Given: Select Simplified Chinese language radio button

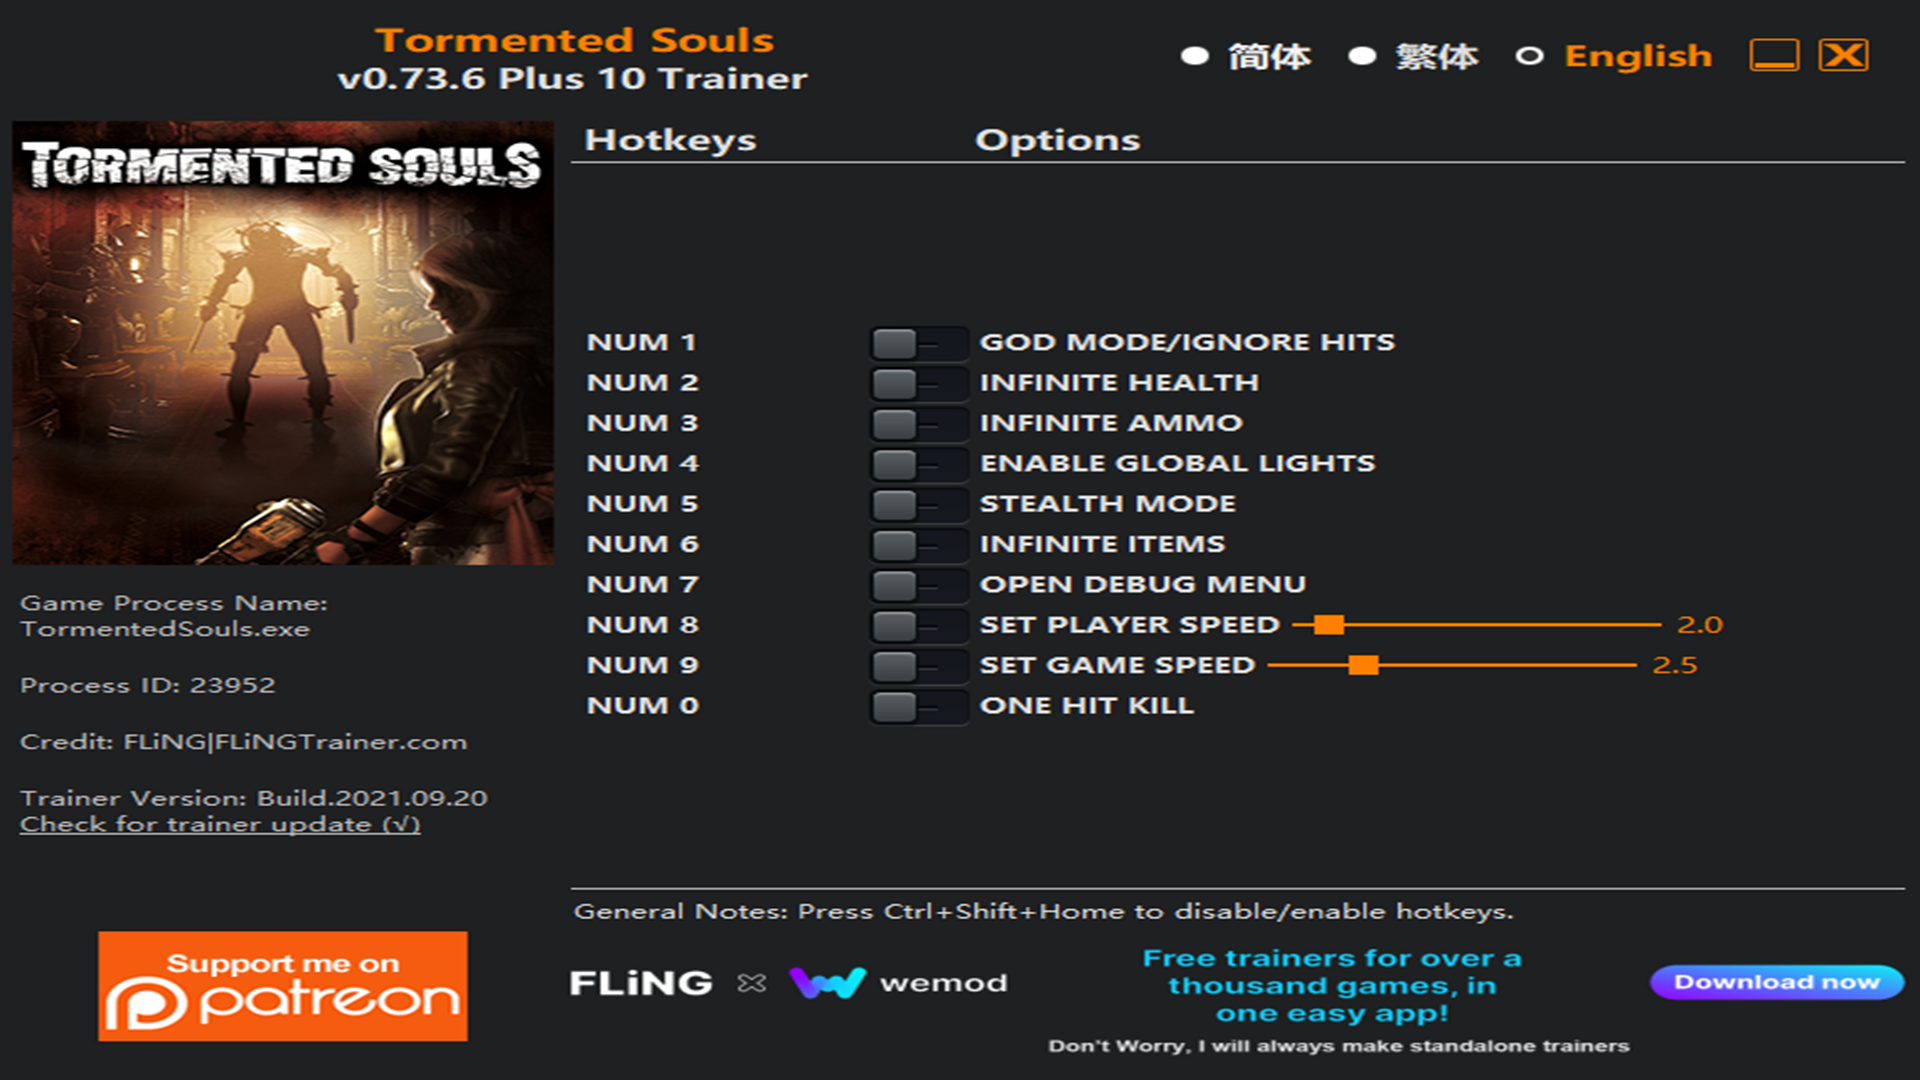Looking at the screenshot, I should [x=1195, y=56].
